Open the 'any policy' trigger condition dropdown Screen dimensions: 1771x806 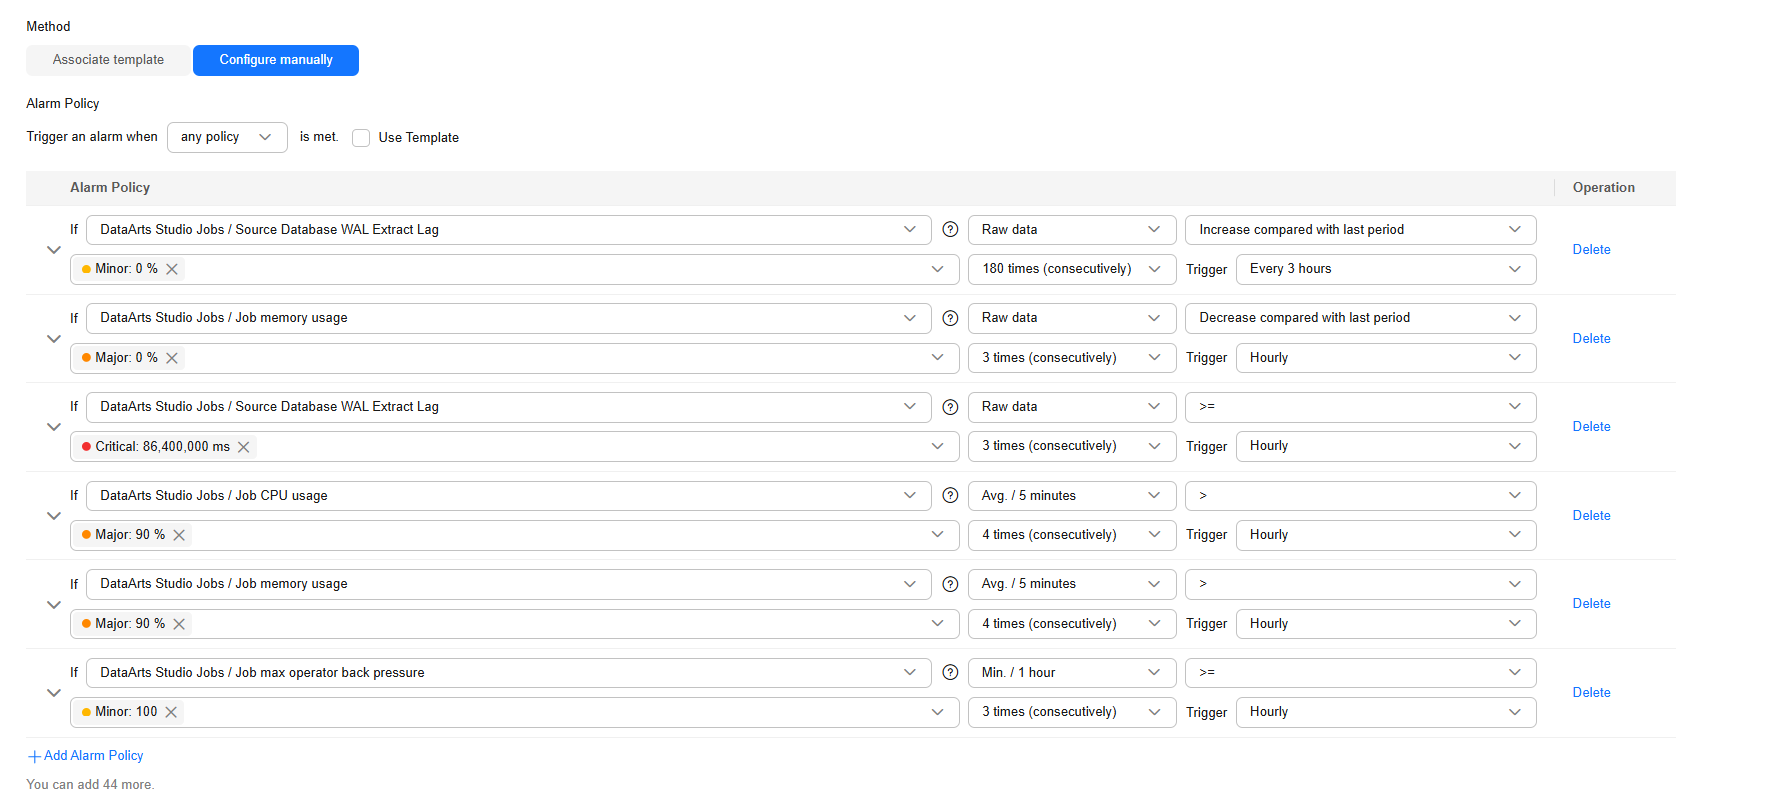(x=227, y=137)
